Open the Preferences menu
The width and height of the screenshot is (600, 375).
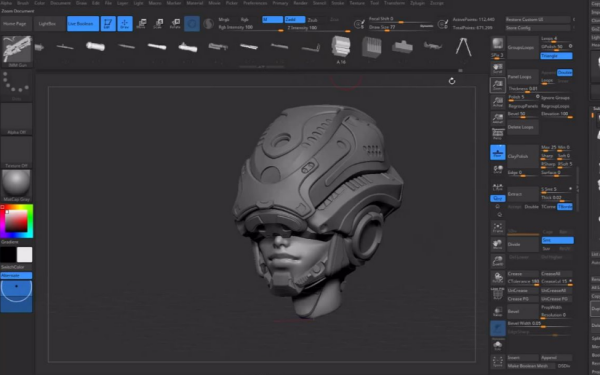[255, 3]
